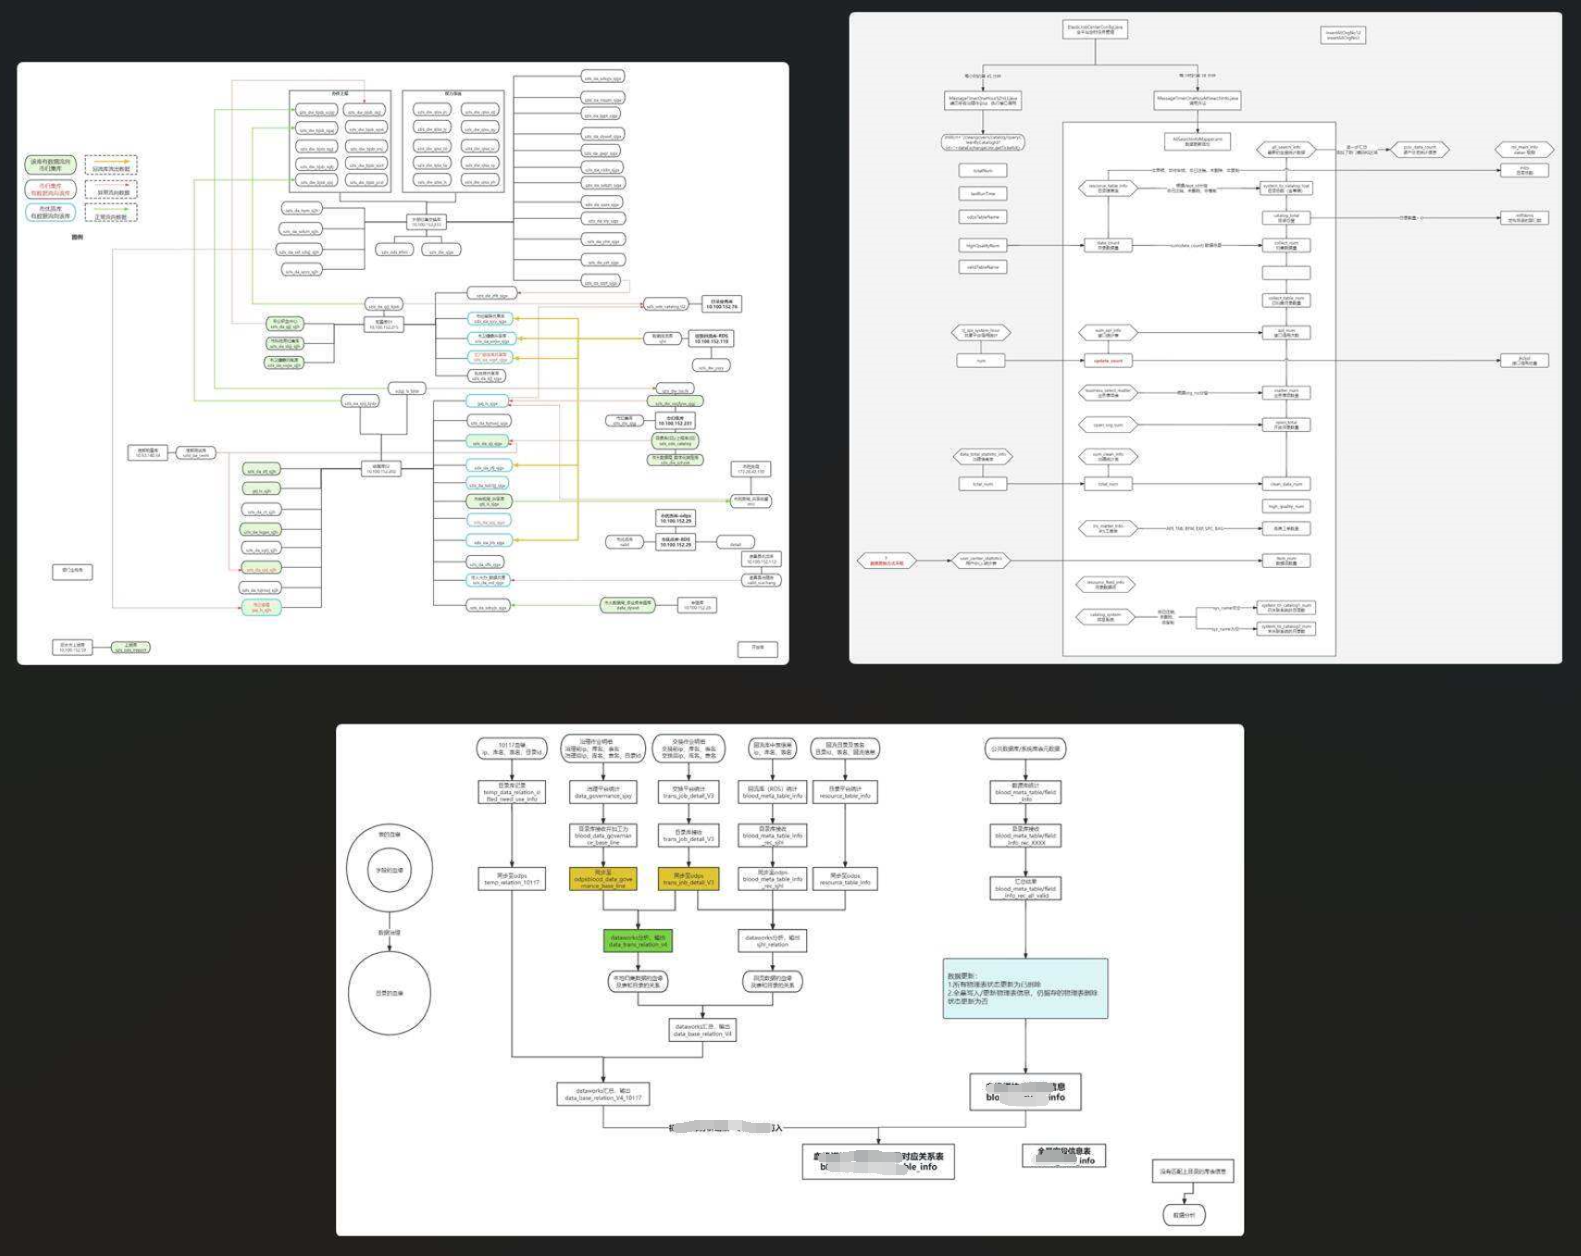Viewport: 1581px width, 1256px height.
Task: Select the data_base_relation_V4_10117 output box
Action: point(603,1094)
